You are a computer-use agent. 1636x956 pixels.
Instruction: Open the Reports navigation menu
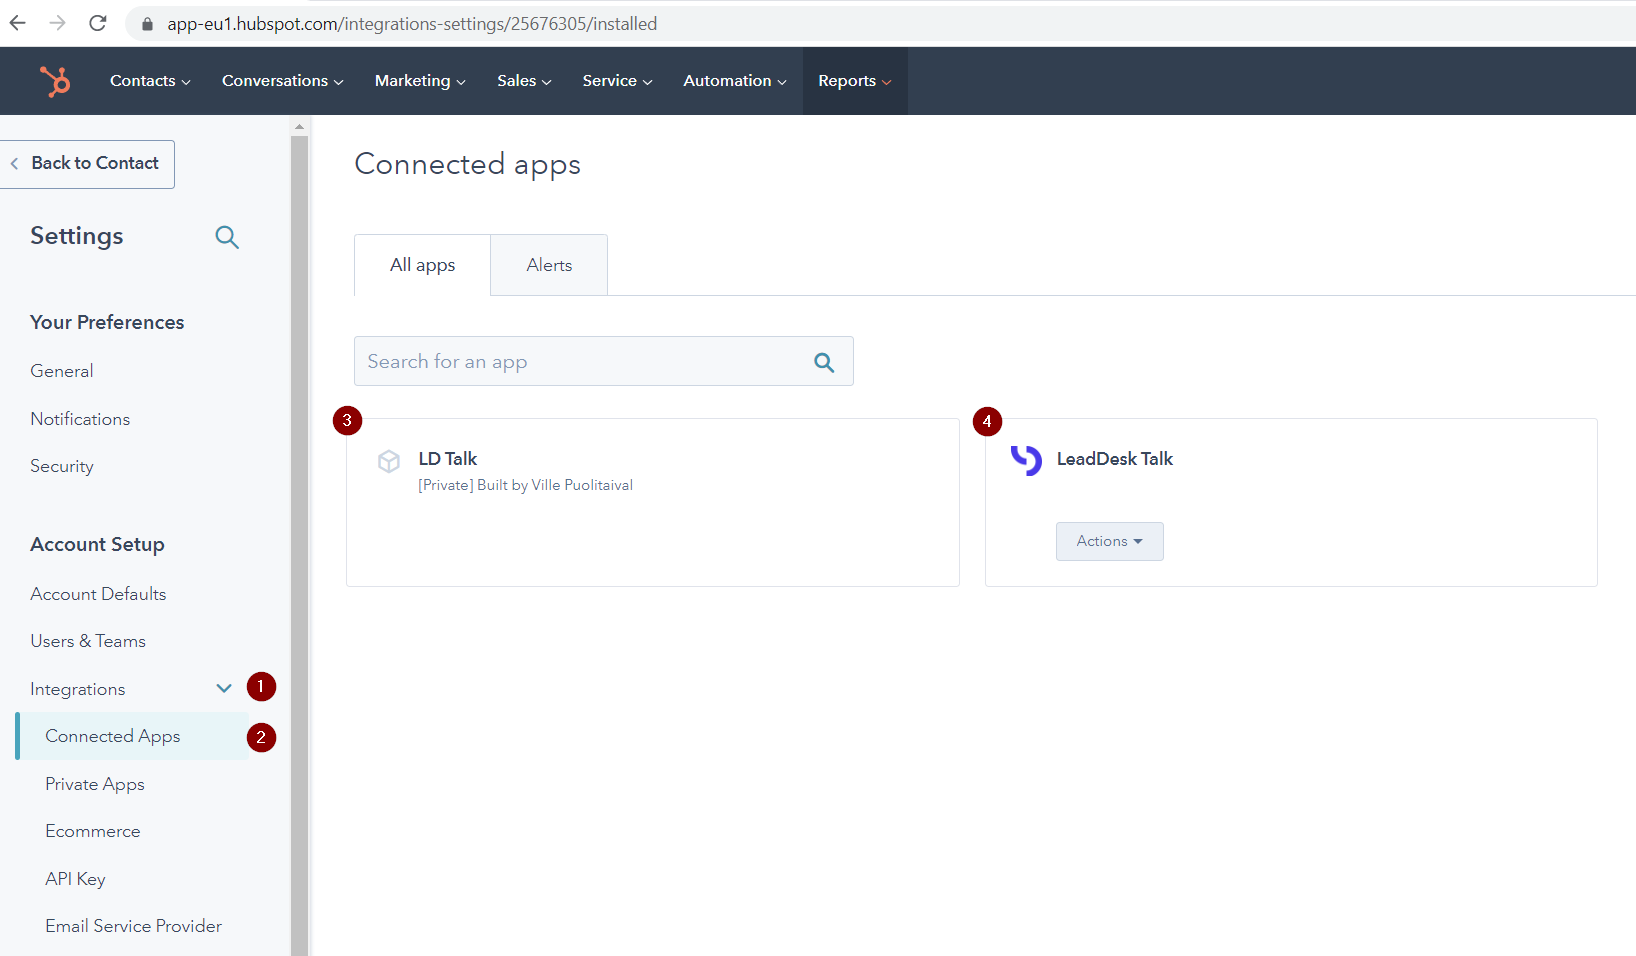[x=855, y=81]
